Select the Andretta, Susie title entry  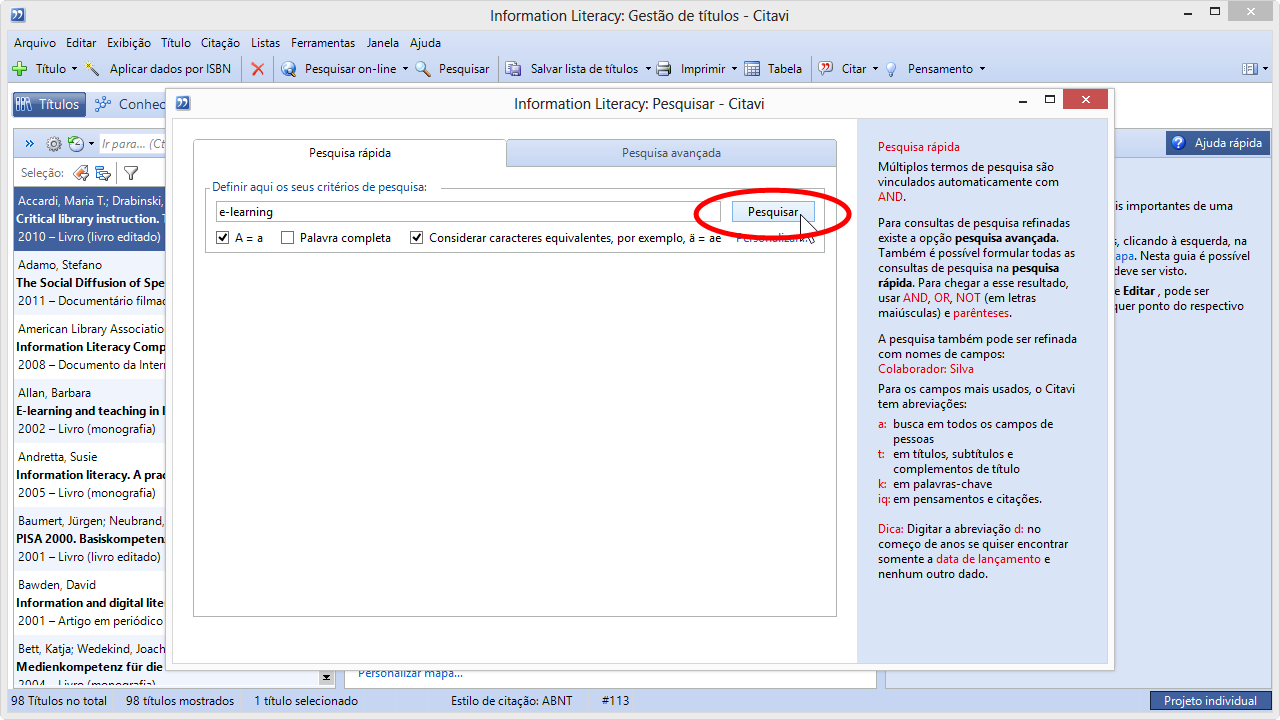point(89,475)
